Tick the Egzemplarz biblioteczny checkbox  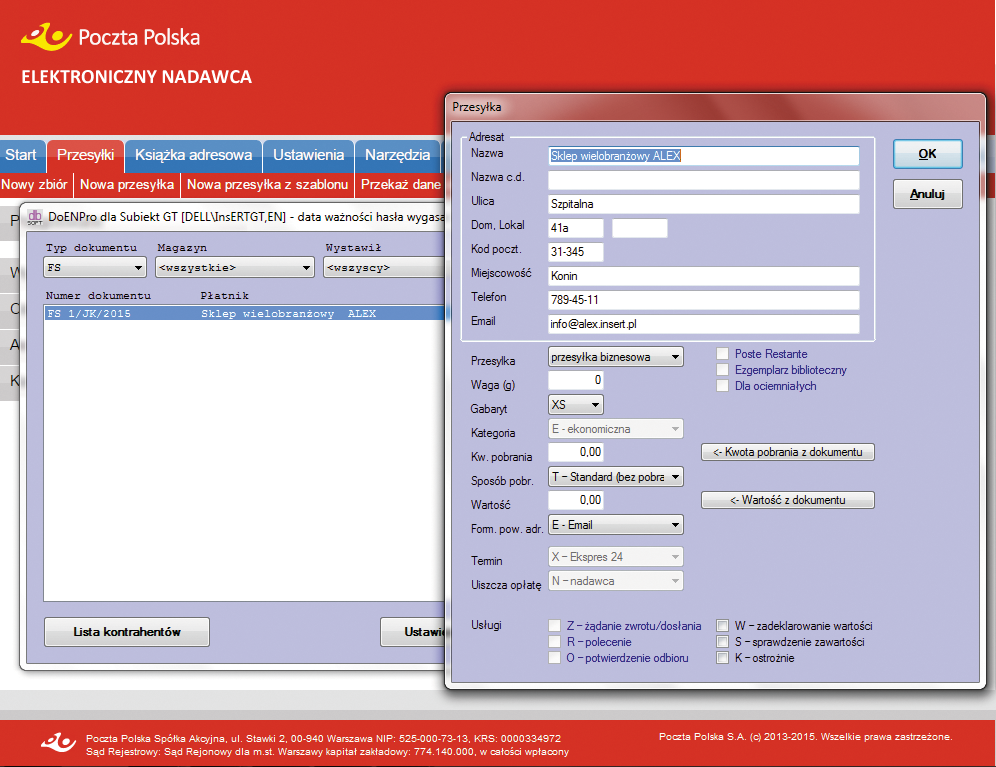coord(722,370)
